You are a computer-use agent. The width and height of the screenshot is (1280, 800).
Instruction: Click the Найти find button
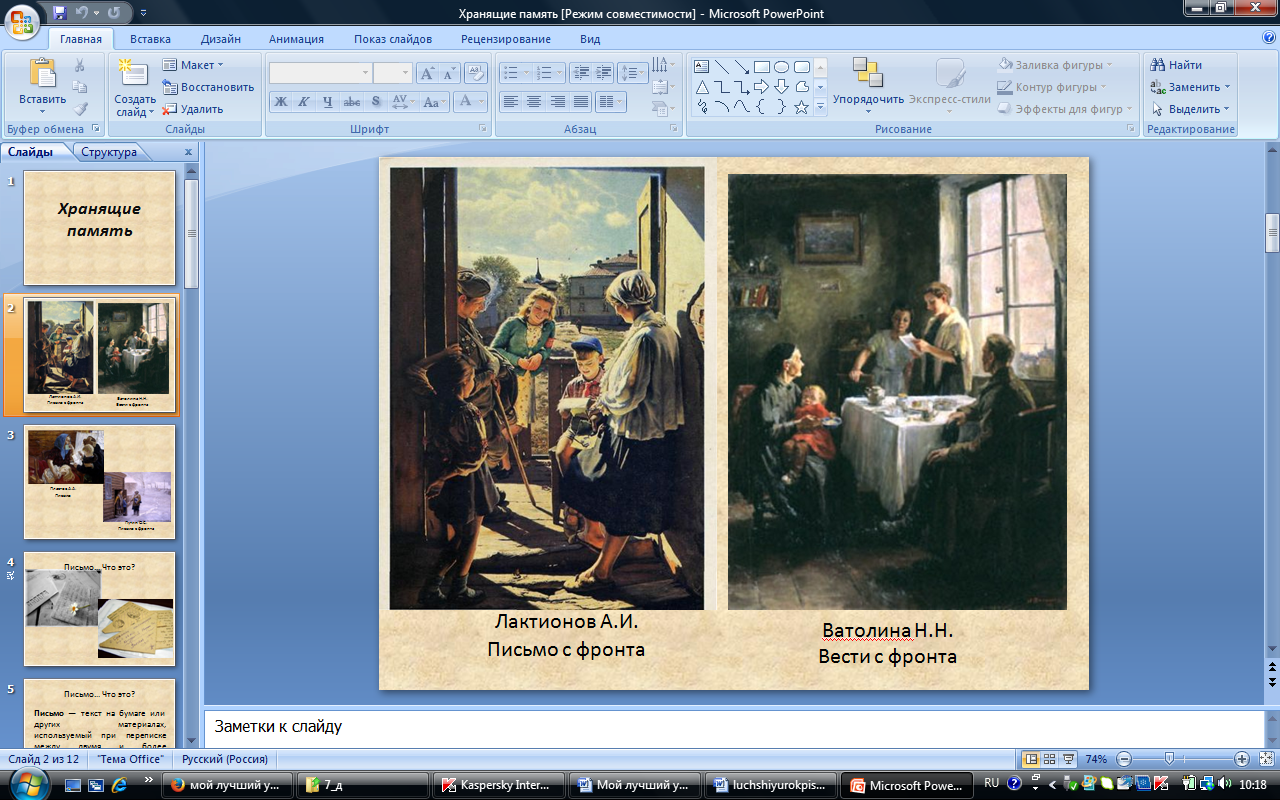coord(1177,65)
